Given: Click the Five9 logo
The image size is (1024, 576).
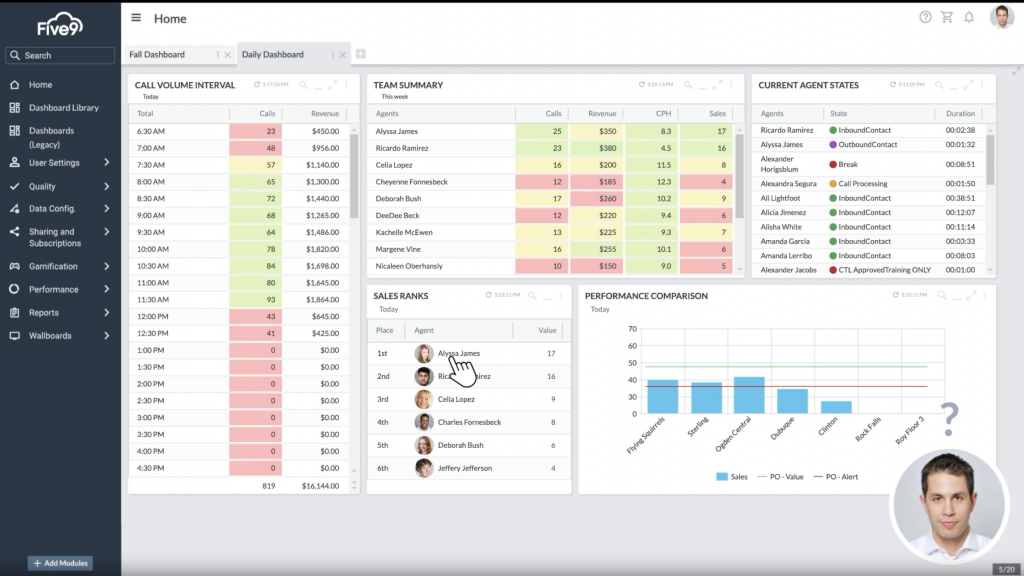Looking at the screenshot, I should click(x=59, y=20).
